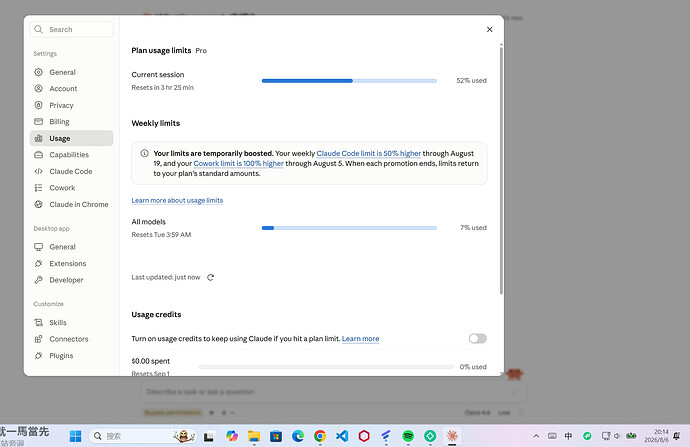Click the boosted limits info icon
The image size is (690, 447).
point(144,153)
